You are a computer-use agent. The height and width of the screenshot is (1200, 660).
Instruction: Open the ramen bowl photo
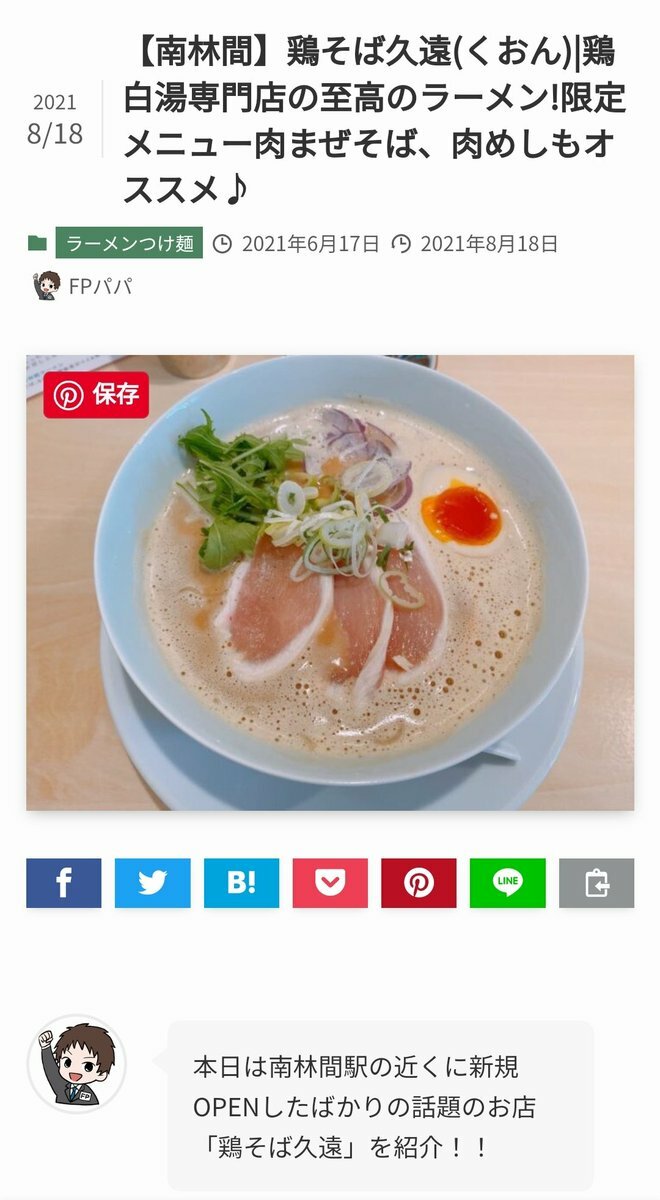tap(330, 582)
